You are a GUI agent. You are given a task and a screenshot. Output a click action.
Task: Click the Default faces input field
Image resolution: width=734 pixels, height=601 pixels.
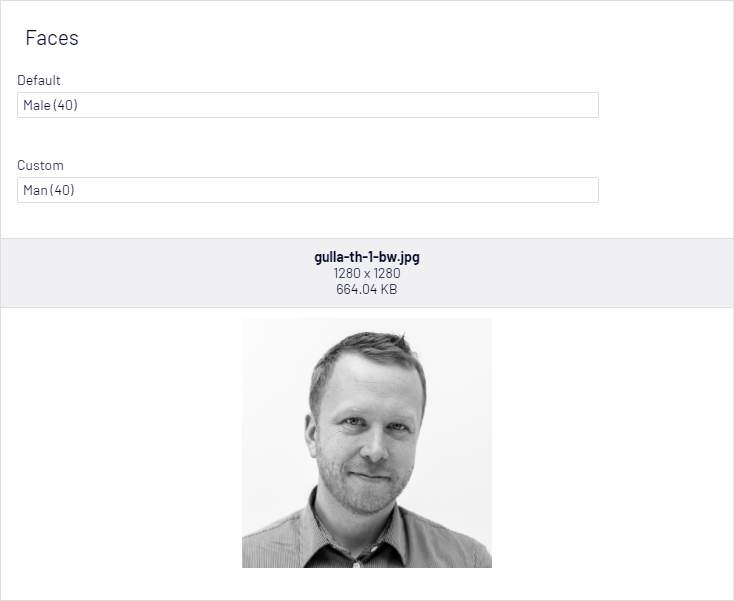click(308, 105)
